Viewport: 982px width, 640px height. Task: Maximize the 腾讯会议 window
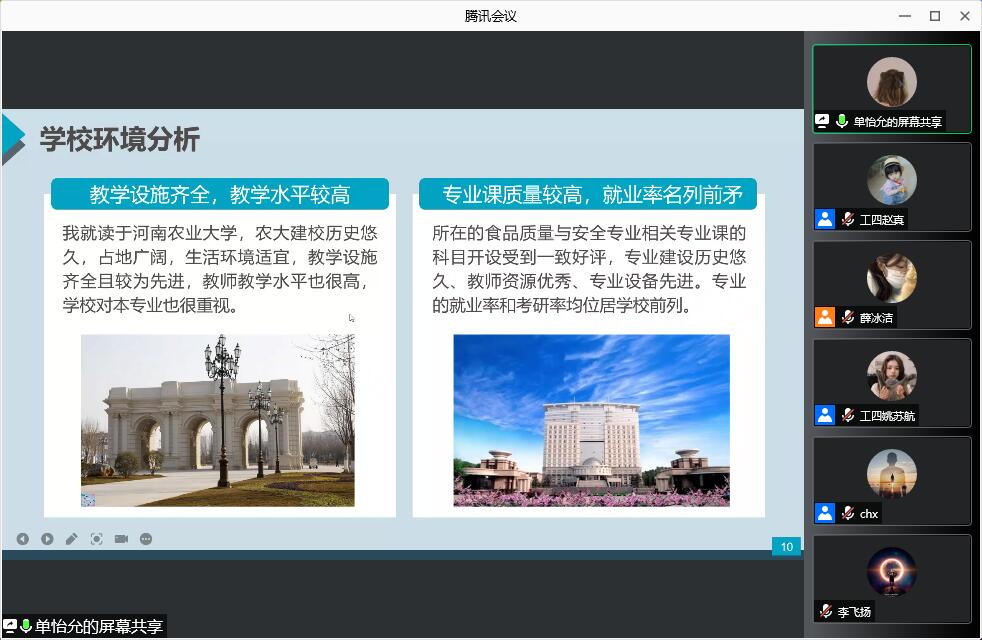pos(935,16)
